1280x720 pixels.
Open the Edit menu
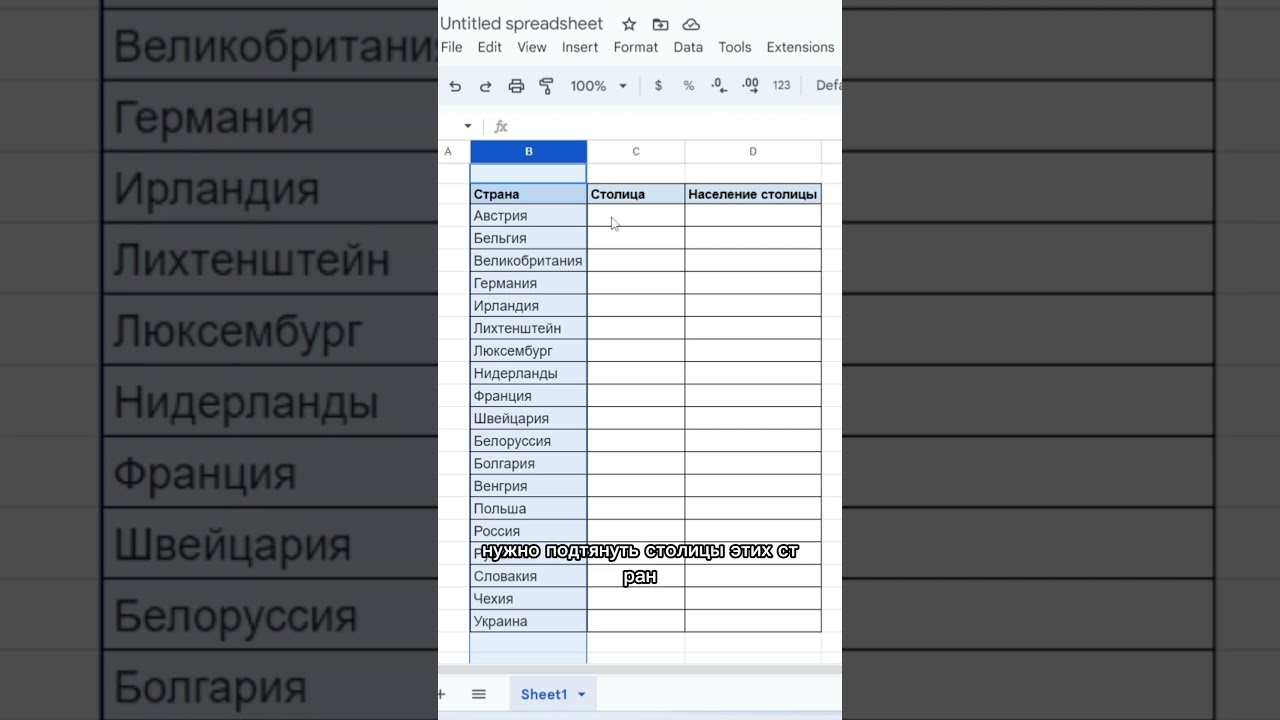(x=490, y=47)
